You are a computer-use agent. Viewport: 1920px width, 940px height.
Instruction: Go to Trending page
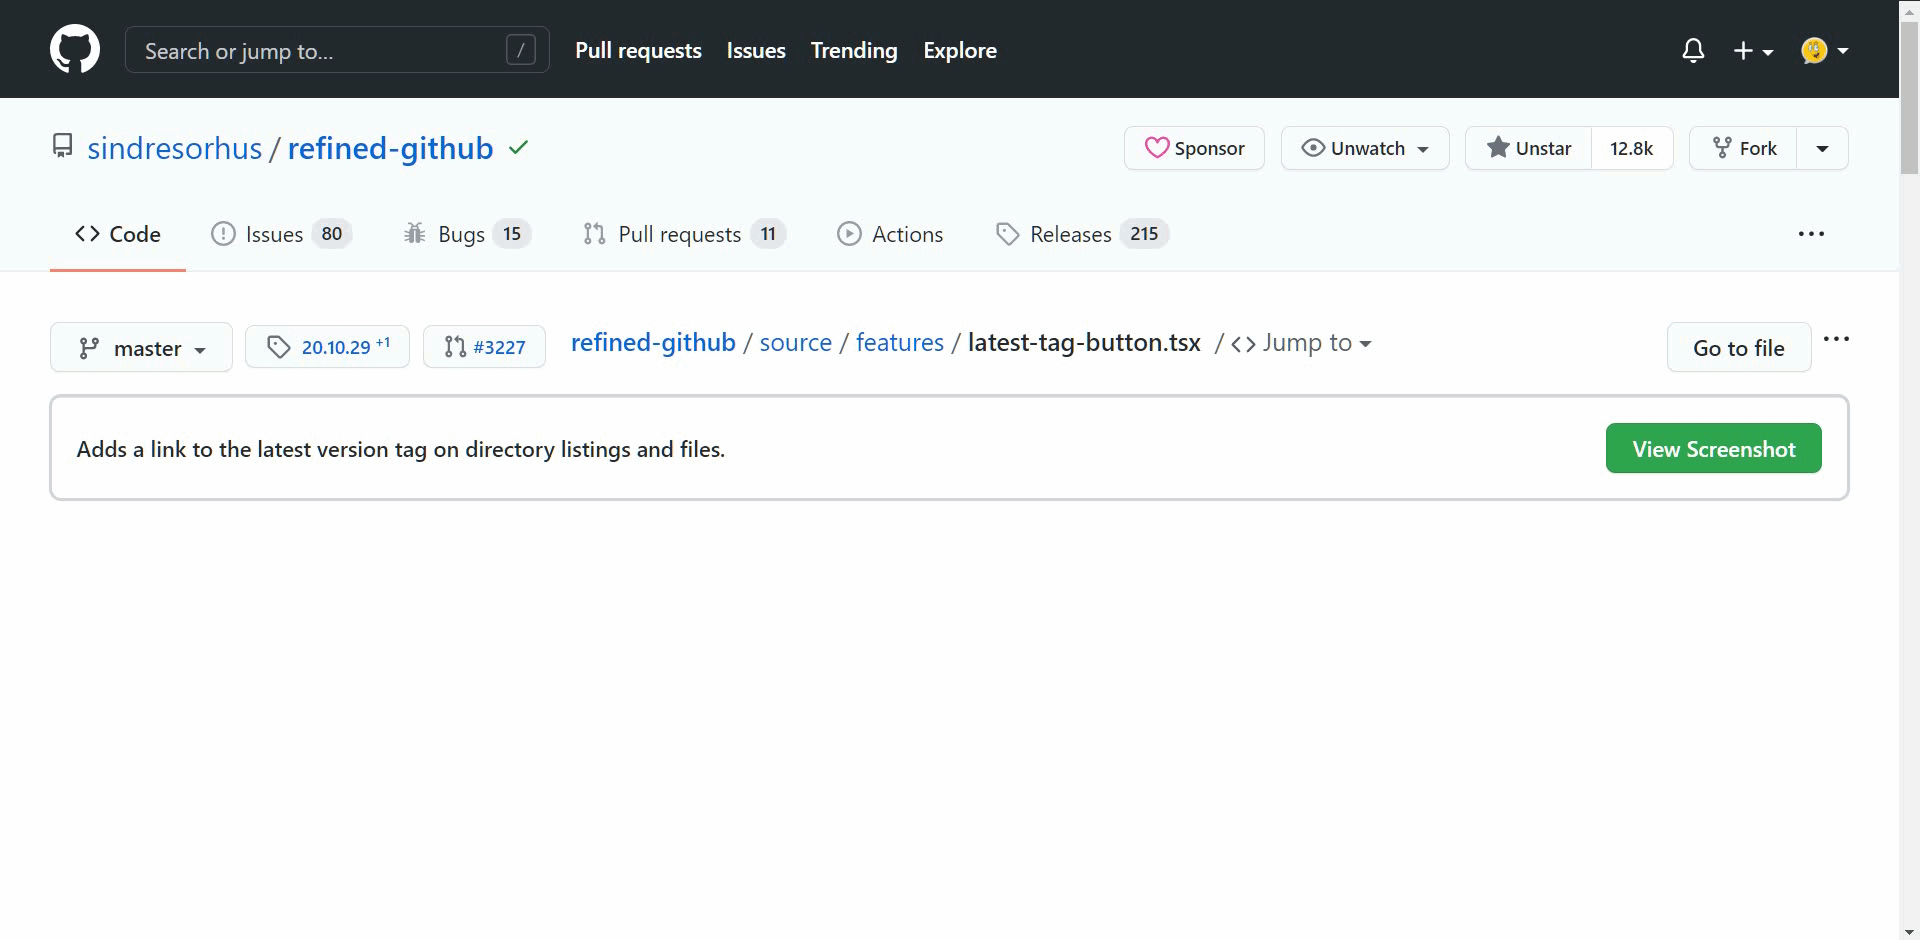click(854, 50)
